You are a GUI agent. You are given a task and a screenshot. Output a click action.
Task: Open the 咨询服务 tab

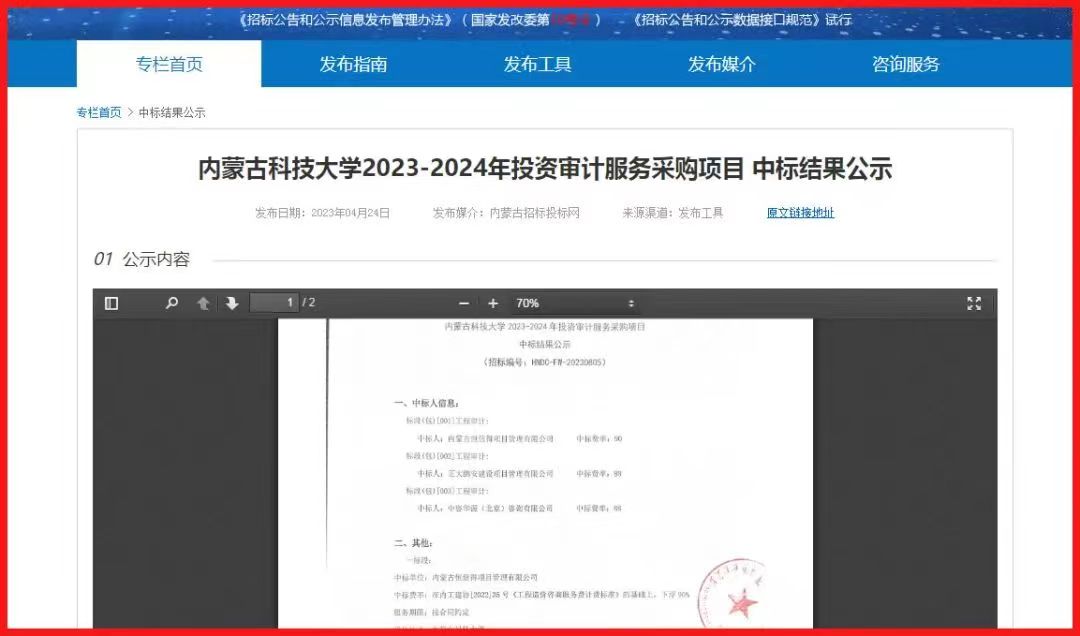click(905, 64)
